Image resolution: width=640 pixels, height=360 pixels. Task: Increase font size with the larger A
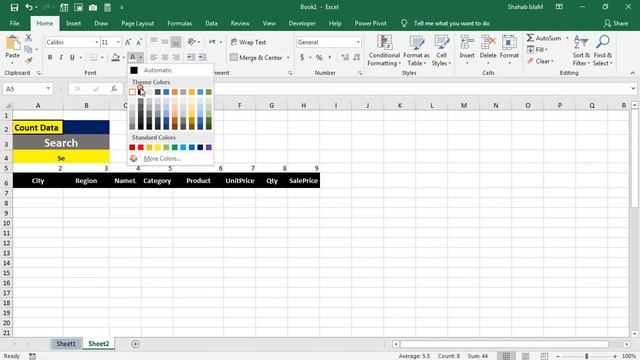[128, 42]
